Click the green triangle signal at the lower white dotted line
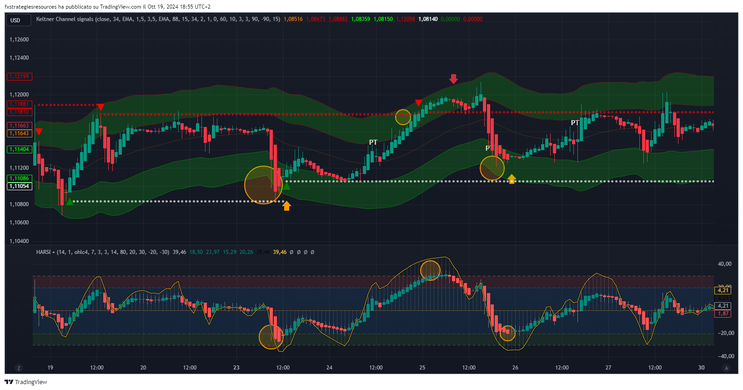The height and width of the screenshot is (390, 743). tap(70, 202)
